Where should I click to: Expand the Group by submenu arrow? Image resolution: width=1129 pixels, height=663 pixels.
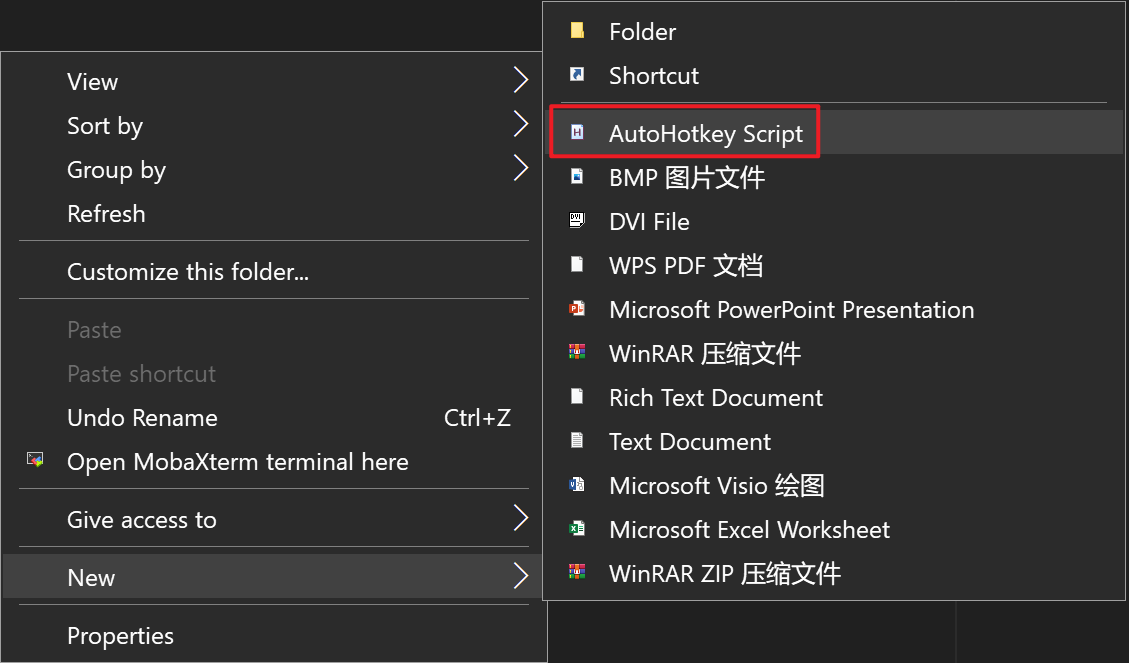[x=521, y=168]
